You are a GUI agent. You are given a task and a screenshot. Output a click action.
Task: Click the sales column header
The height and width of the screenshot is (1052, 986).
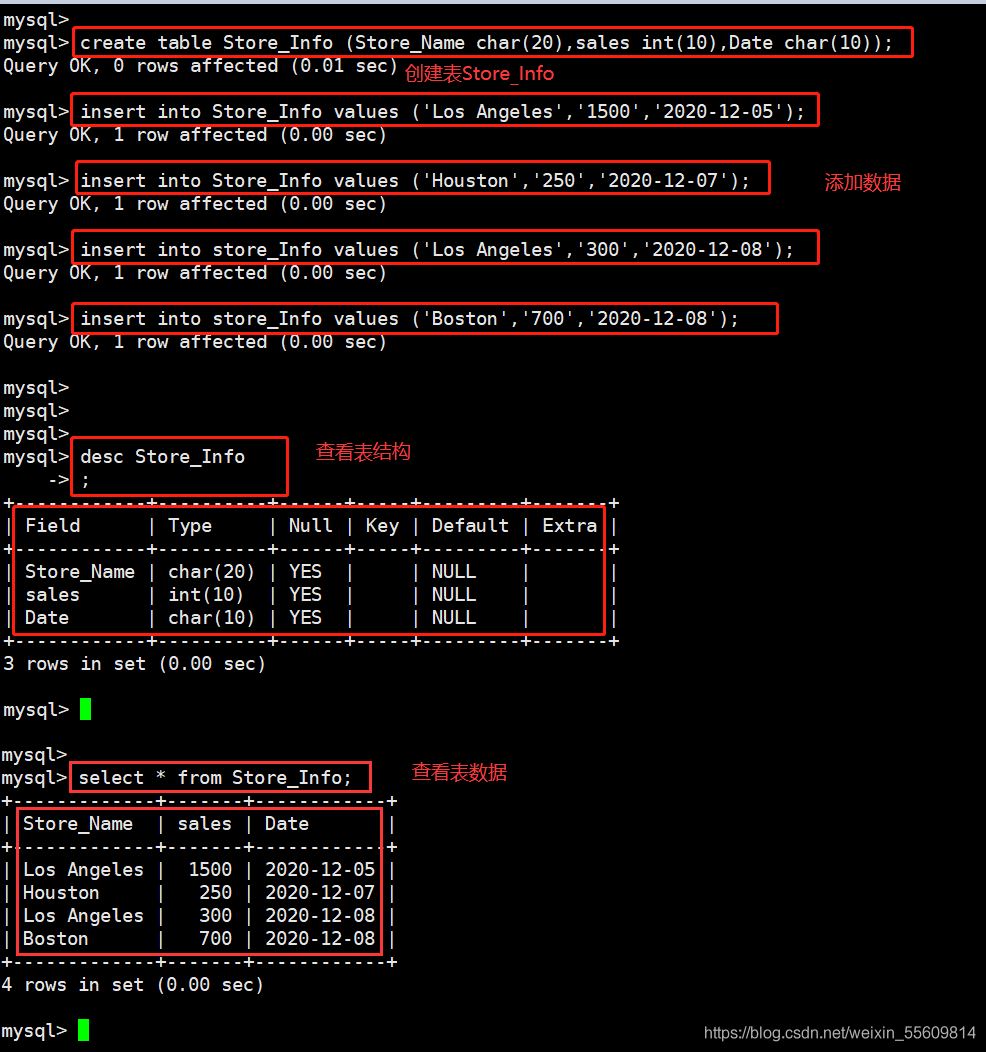pos(204,824)
